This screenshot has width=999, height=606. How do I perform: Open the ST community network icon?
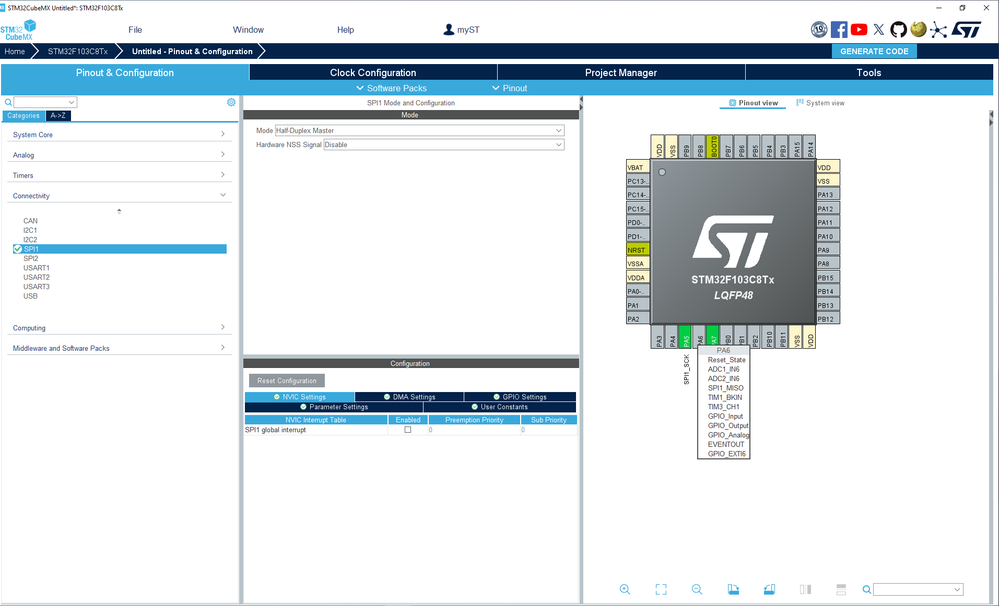[x=938, y=29]
